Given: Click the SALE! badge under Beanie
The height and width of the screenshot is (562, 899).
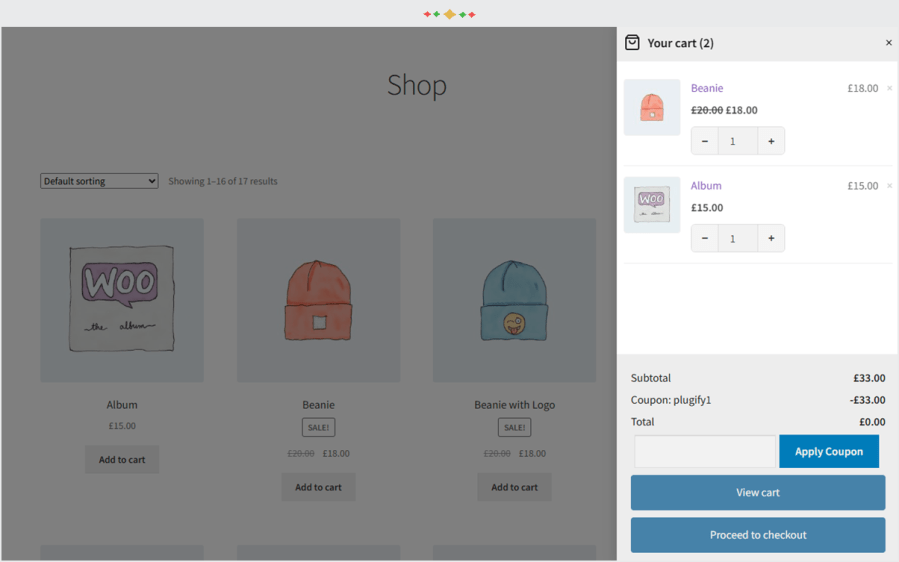Looking at the screenshot, I should pos(318,427).
